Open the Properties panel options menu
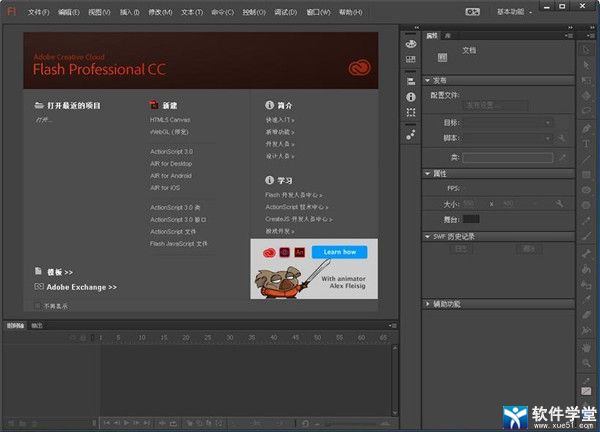The image size is (600, 432). pyautogui.click(x=569, y=36)
